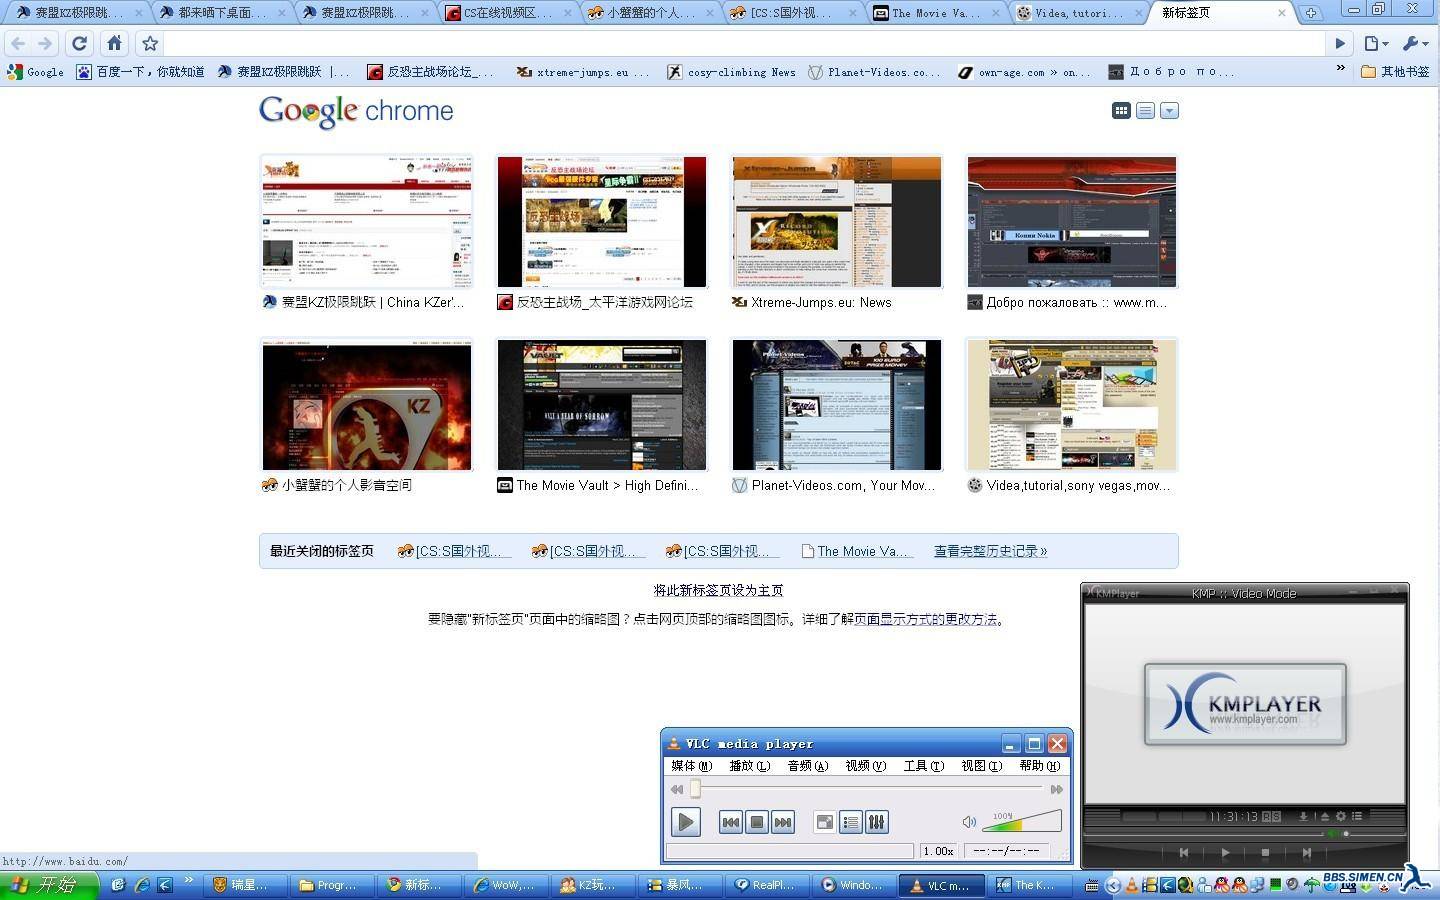
Task: Mute VLC with speaker icon
Action: tap(968, 822)
